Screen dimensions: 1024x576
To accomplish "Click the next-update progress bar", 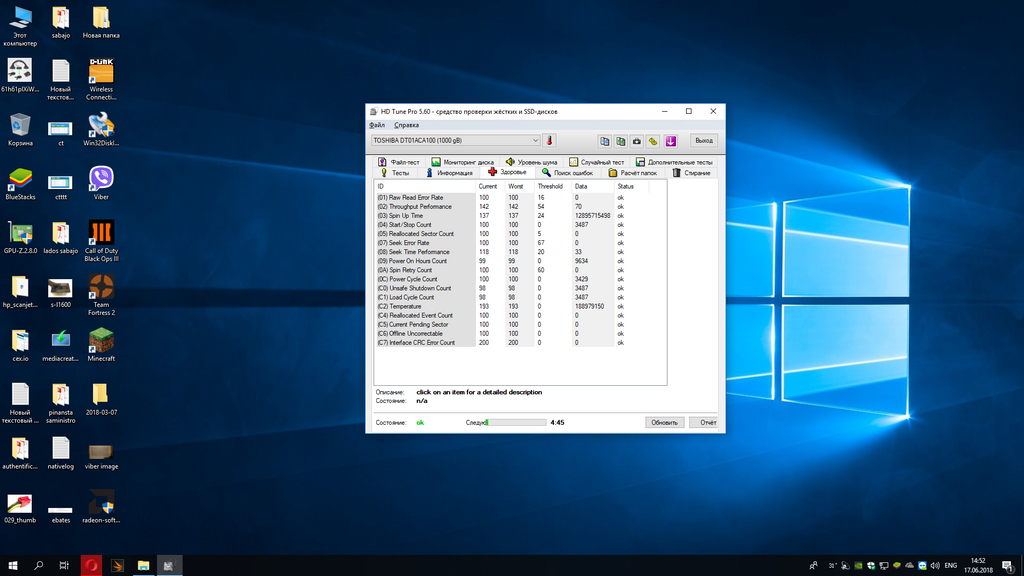I will [x=516, y=423].
